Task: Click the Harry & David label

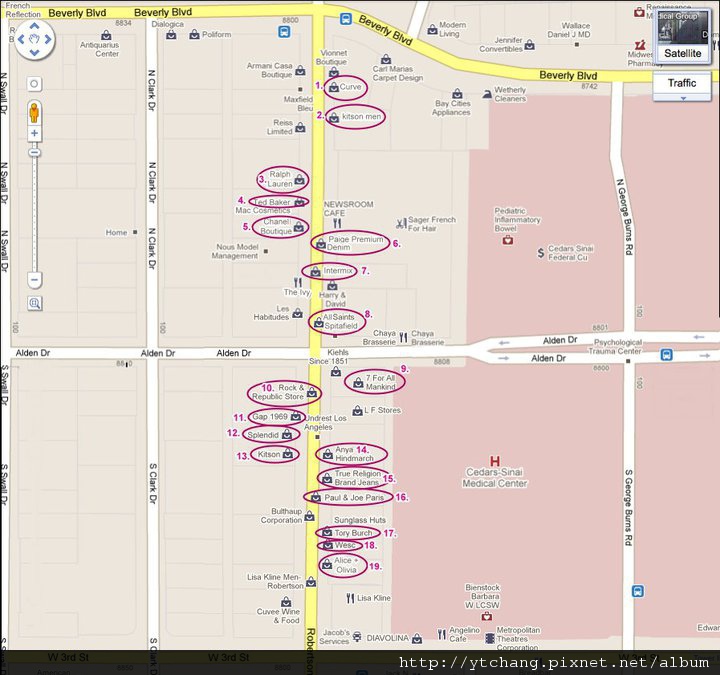Action: coord(333,299)
